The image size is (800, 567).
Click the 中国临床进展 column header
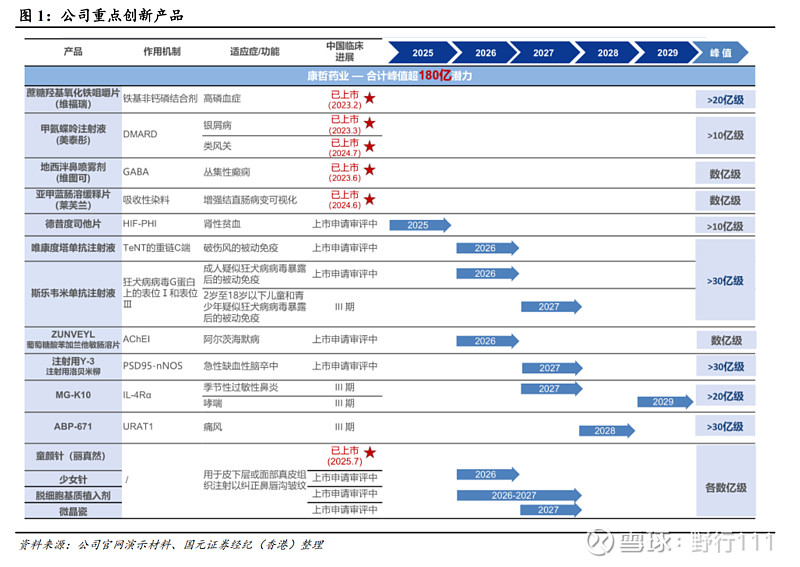pyautogui.click(x=345, y=52)
